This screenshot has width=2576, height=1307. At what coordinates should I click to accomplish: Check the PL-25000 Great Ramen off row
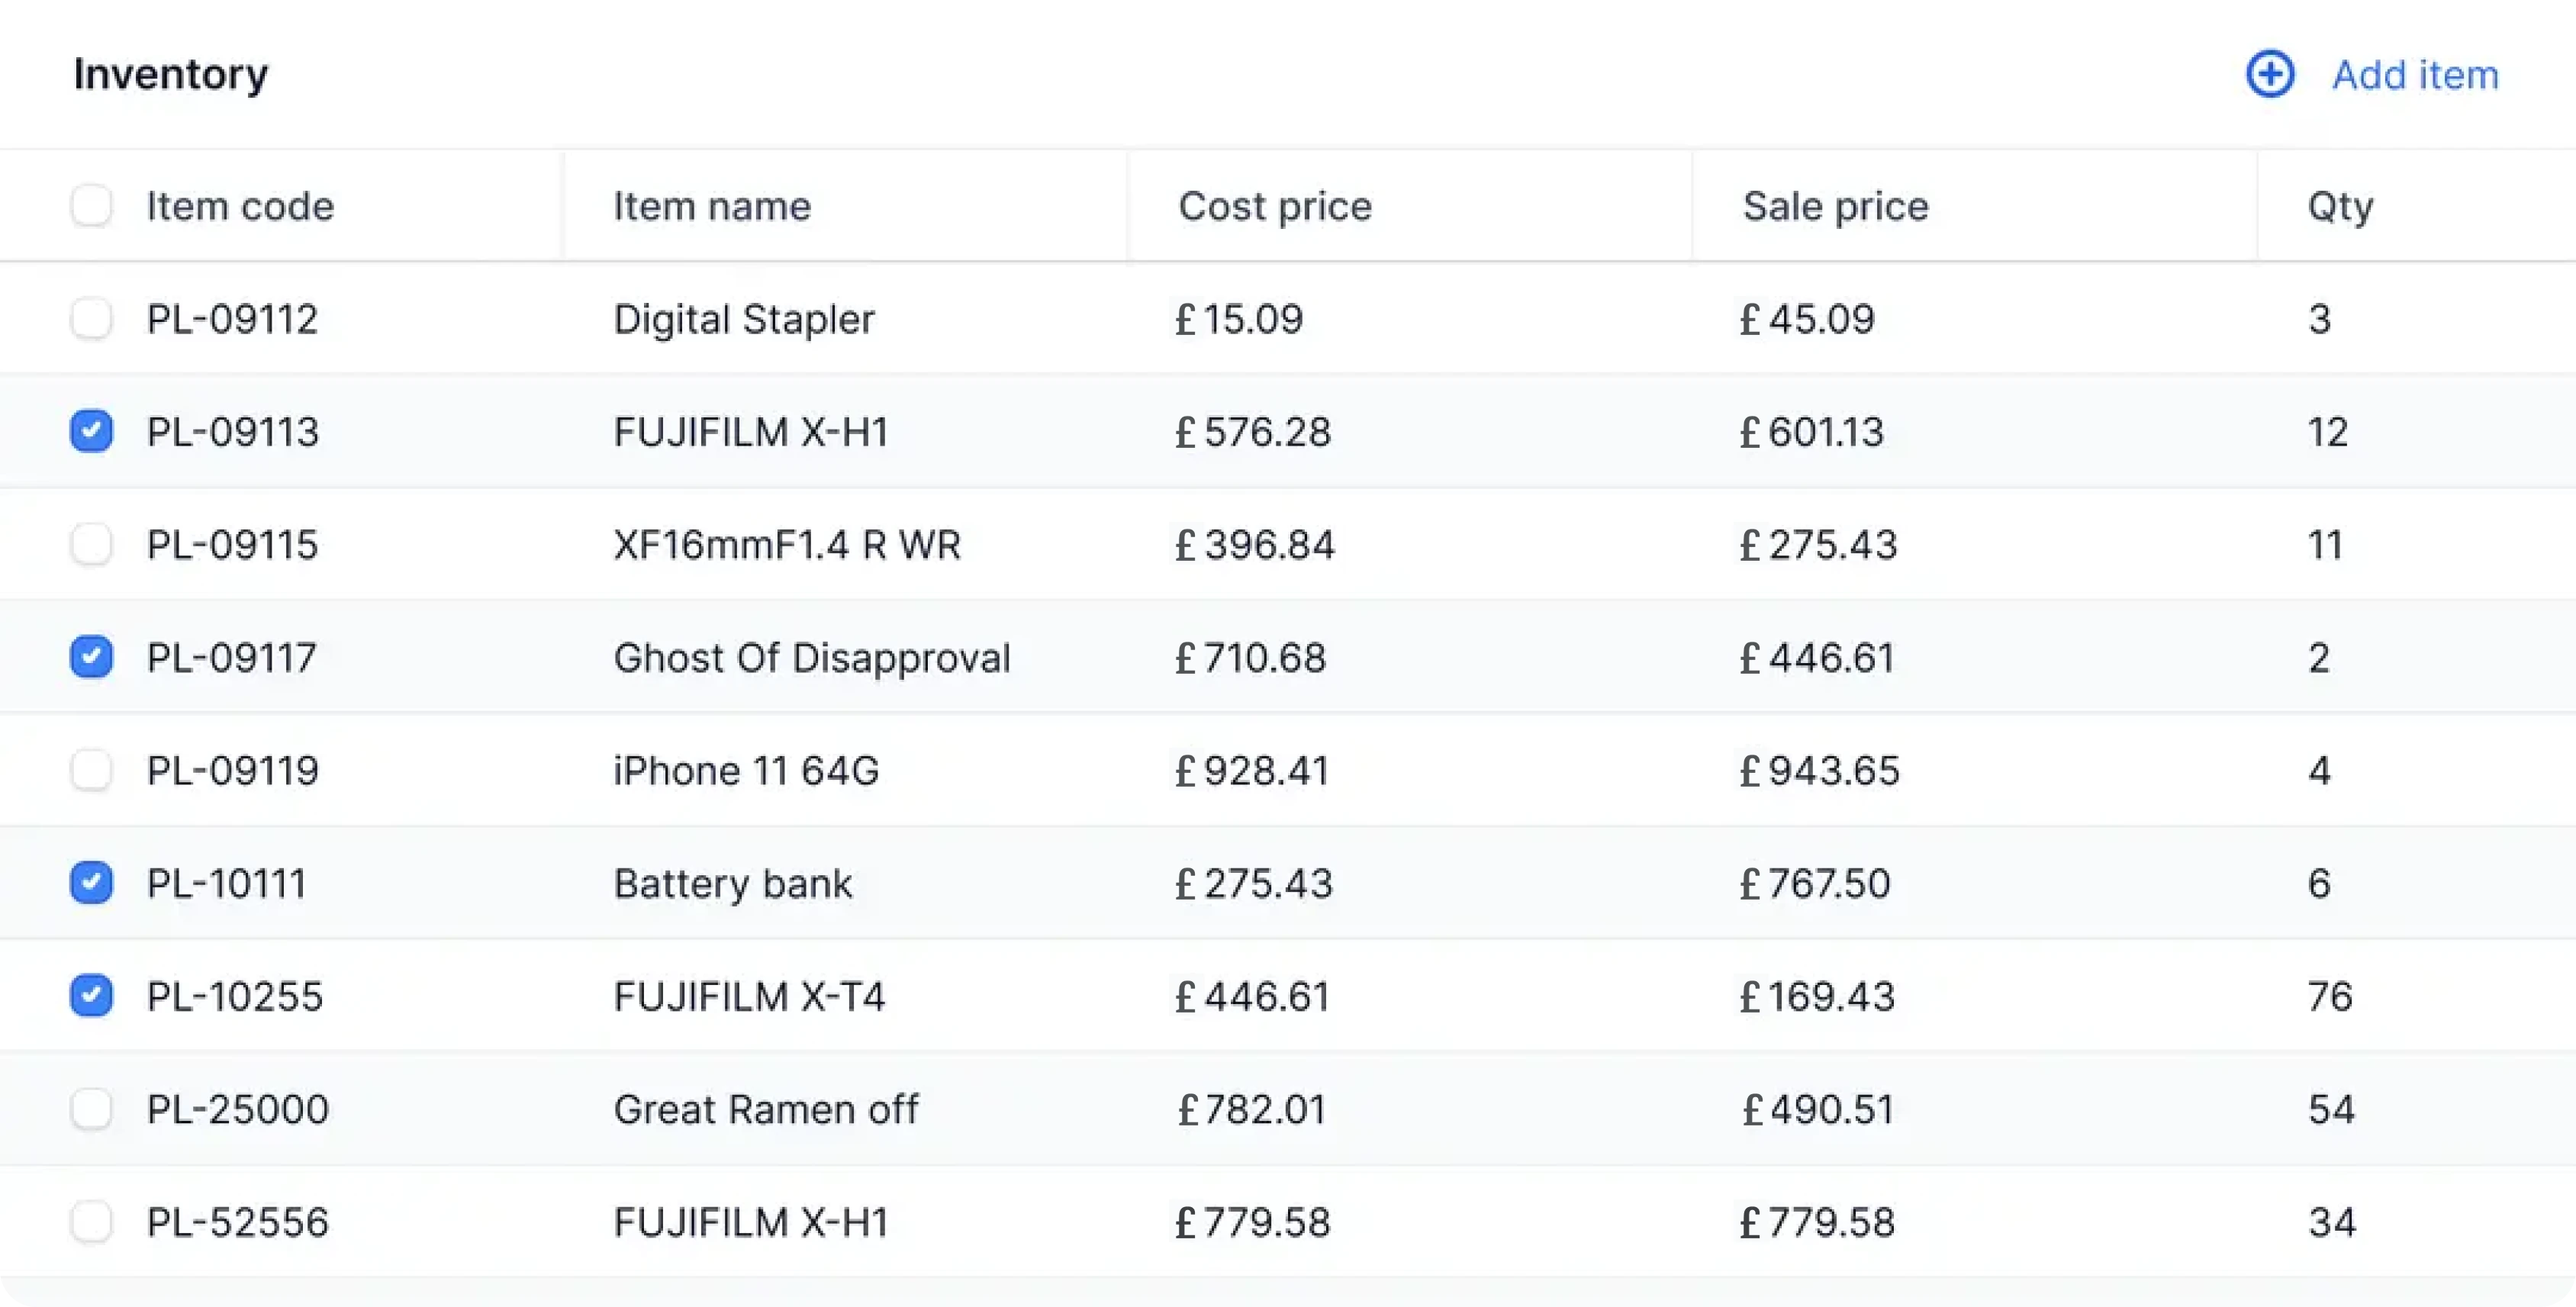pyautogui.click(x=91, y=1109)
